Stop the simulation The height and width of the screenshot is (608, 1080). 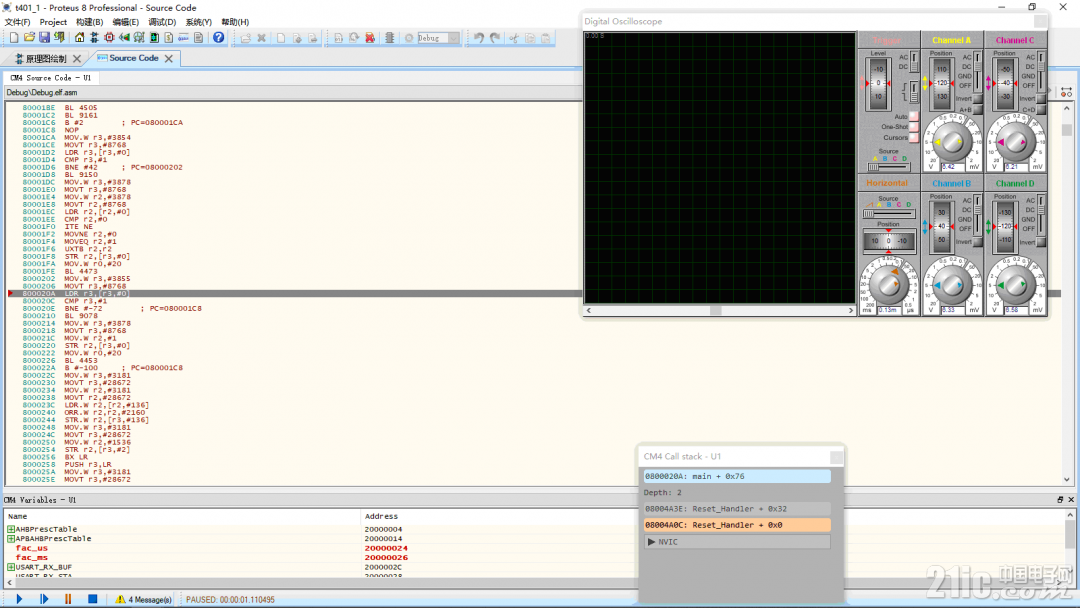pos(92,599)
